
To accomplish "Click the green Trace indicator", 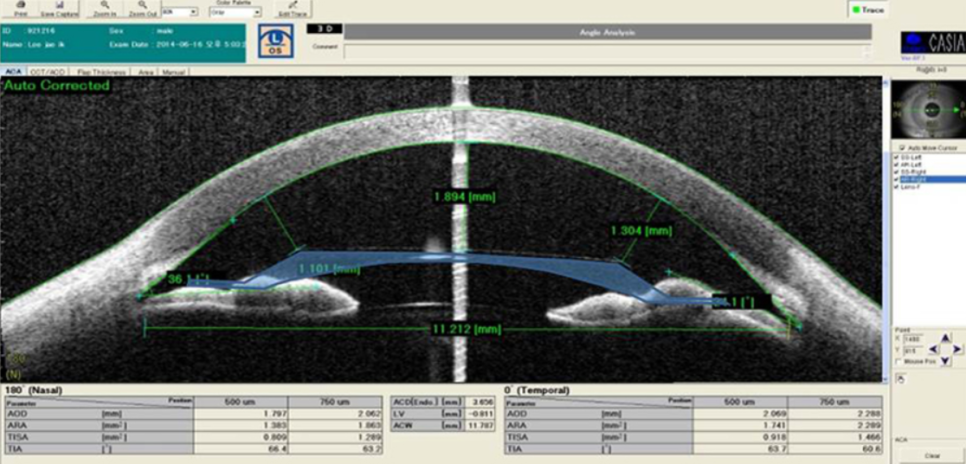I will [x=865, y=9].
